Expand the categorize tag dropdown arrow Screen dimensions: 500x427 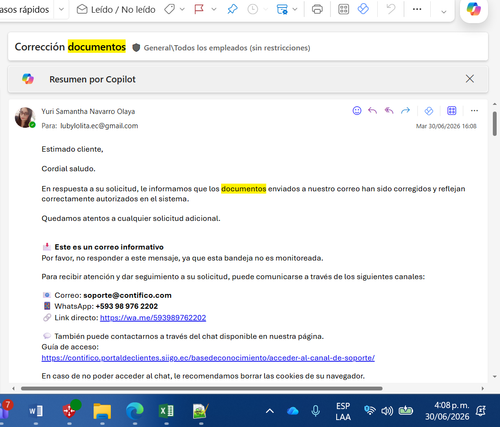(182, 9)
